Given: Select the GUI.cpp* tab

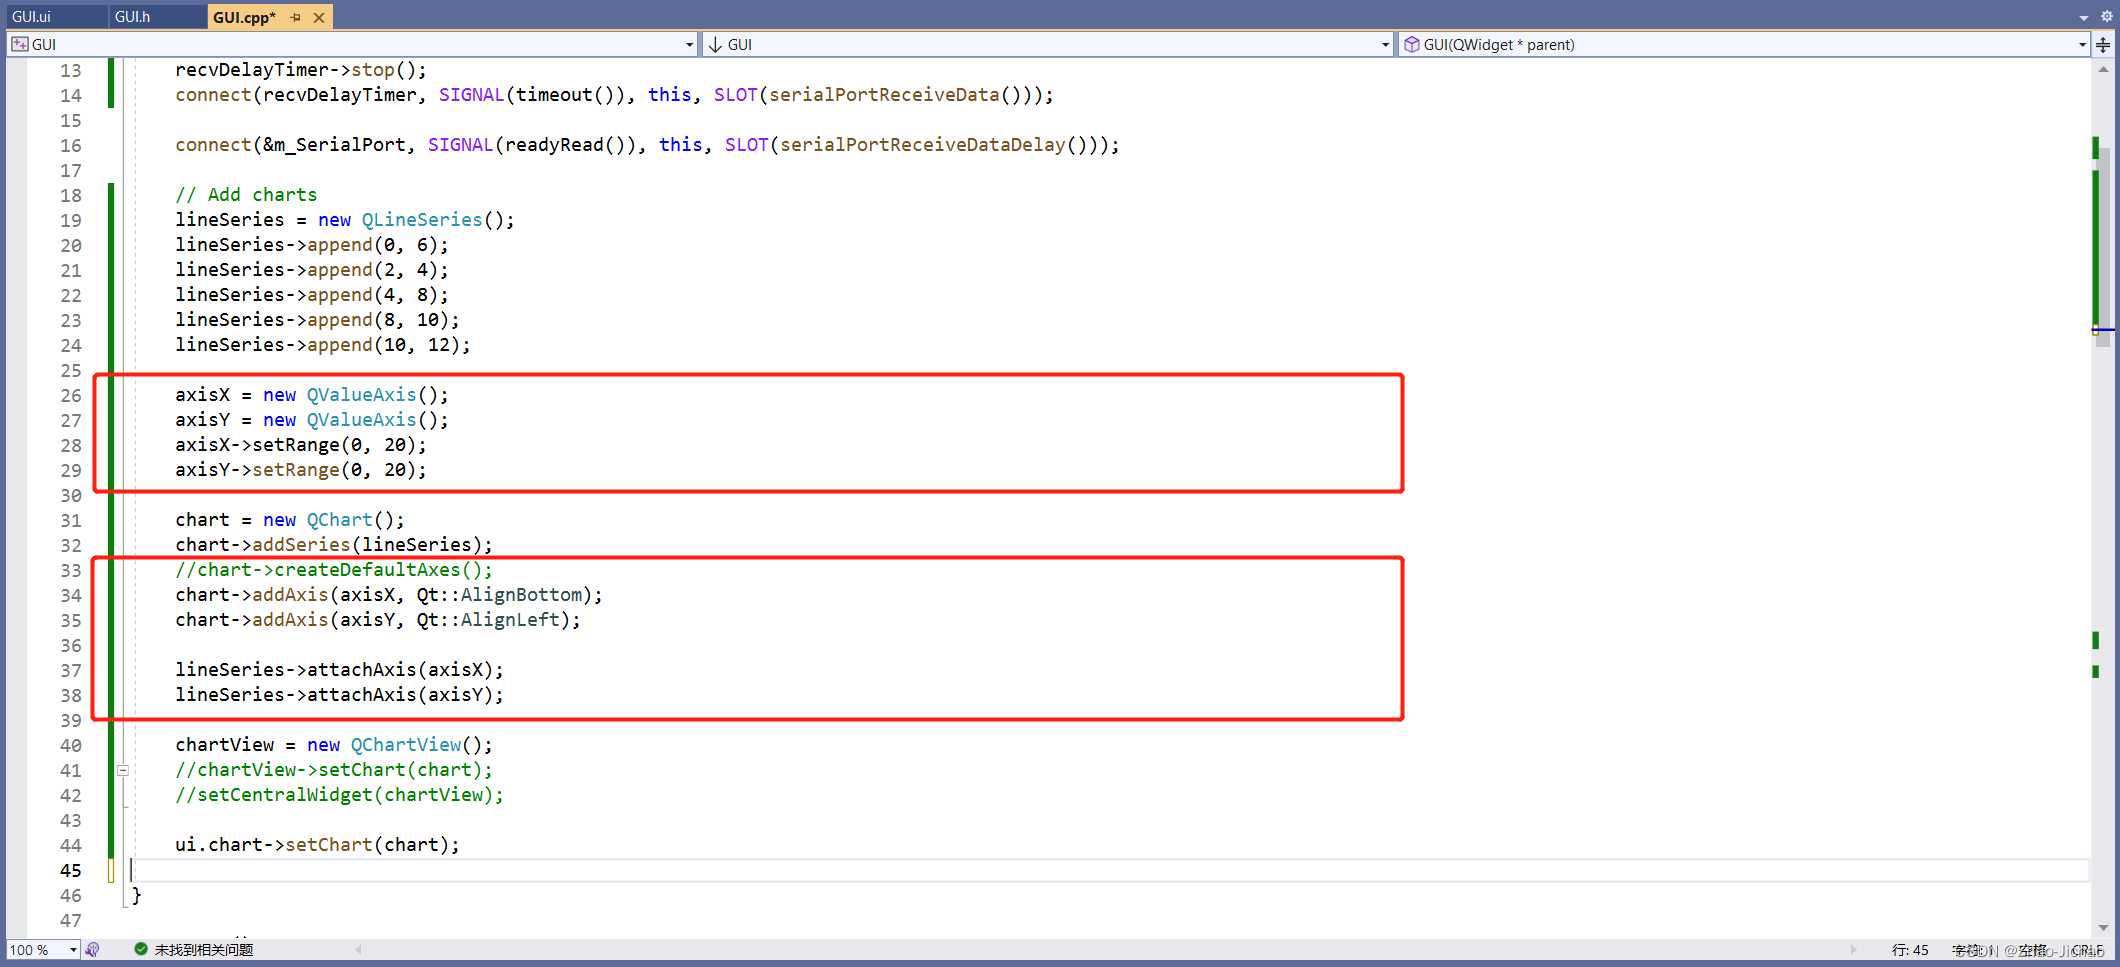Looking at the screenshot, I should (x=245, y=17).
